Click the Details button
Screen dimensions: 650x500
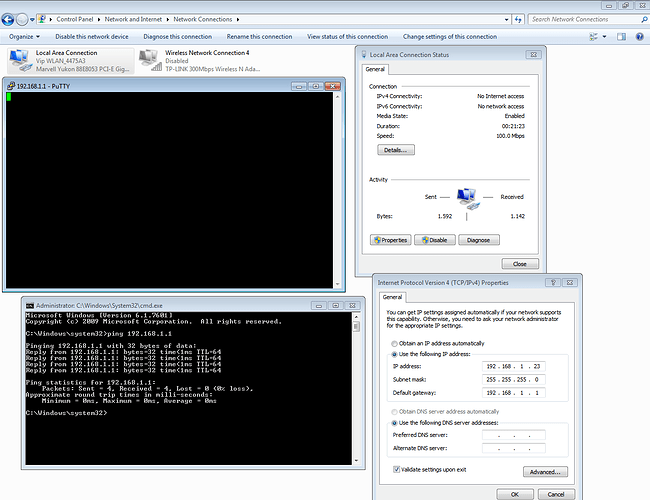tap(396, 150)
